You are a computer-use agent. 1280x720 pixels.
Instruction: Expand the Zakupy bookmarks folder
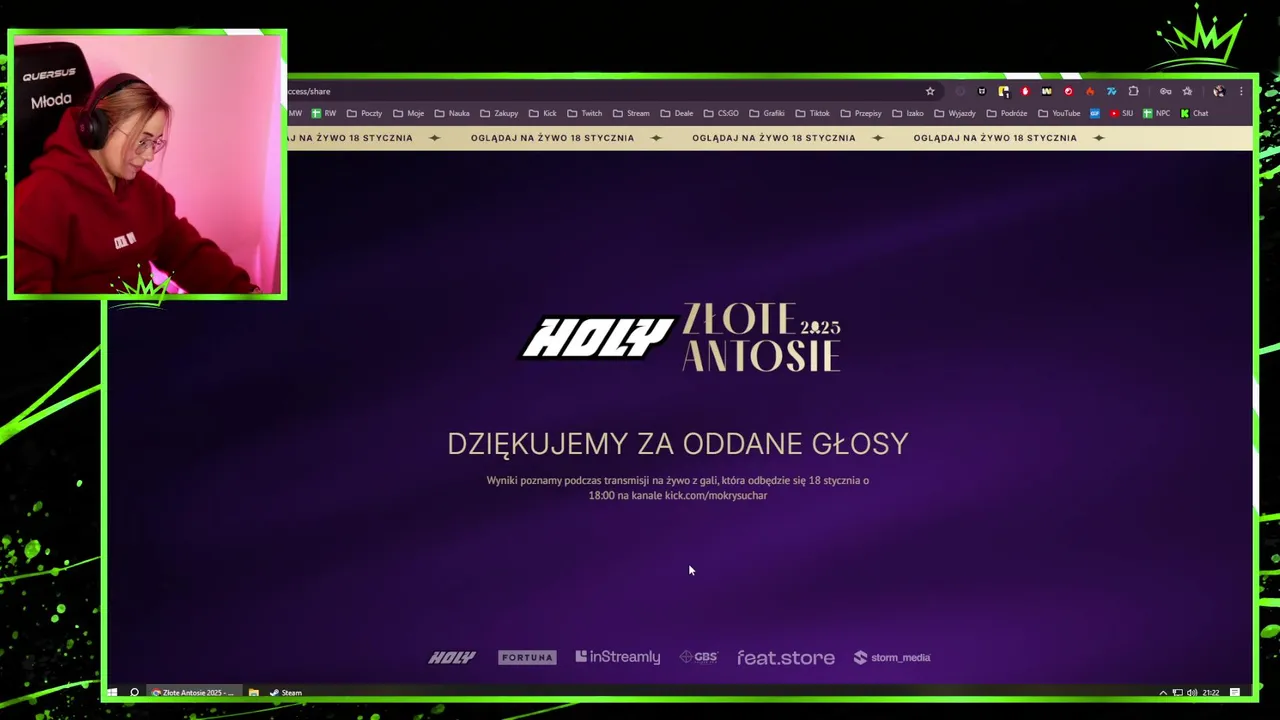coord(499,113)
